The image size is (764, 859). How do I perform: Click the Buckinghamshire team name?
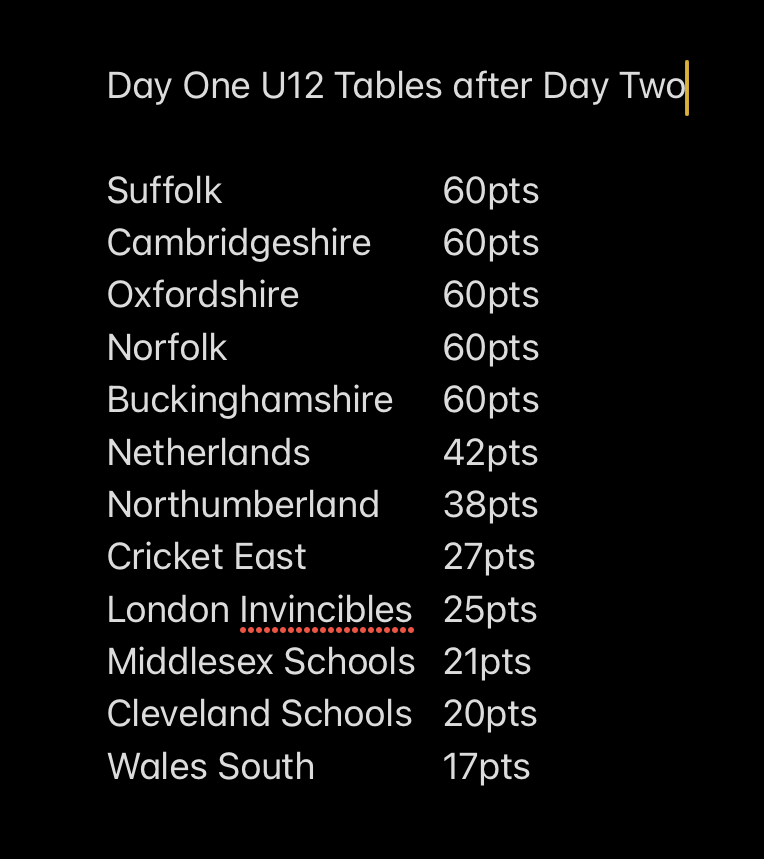pos(250,400)
